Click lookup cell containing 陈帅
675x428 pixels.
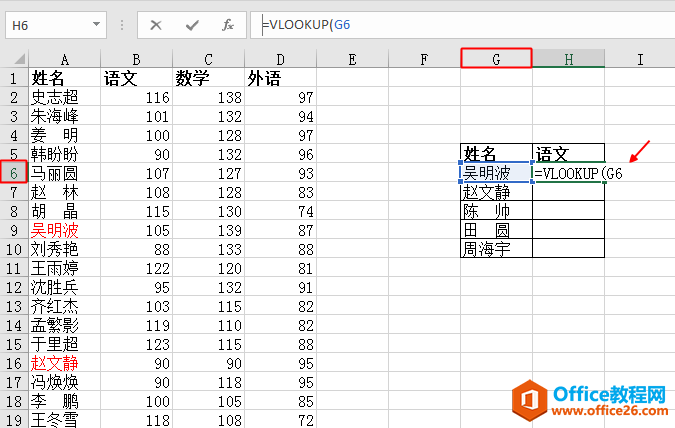click(496, 211)
